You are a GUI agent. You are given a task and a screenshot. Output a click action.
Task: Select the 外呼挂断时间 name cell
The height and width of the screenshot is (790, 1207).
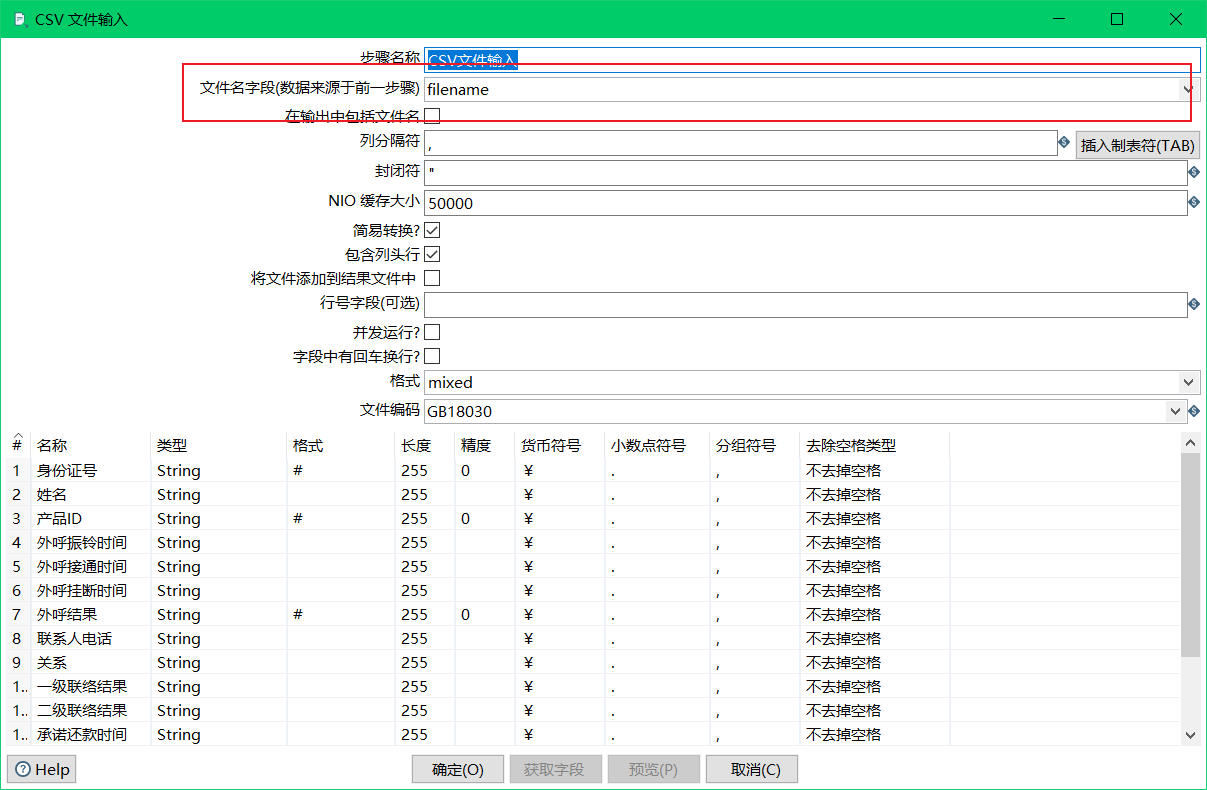tap(91, 590)
